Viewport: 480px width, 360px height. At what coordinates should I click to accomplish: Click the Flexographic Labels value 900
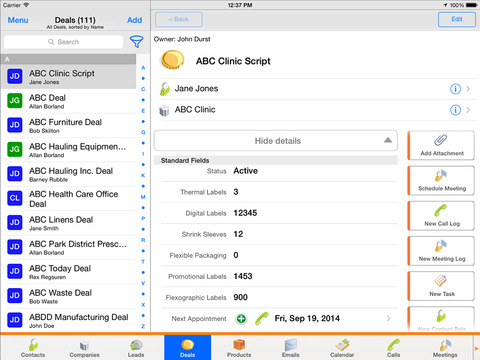pos(240,297)
